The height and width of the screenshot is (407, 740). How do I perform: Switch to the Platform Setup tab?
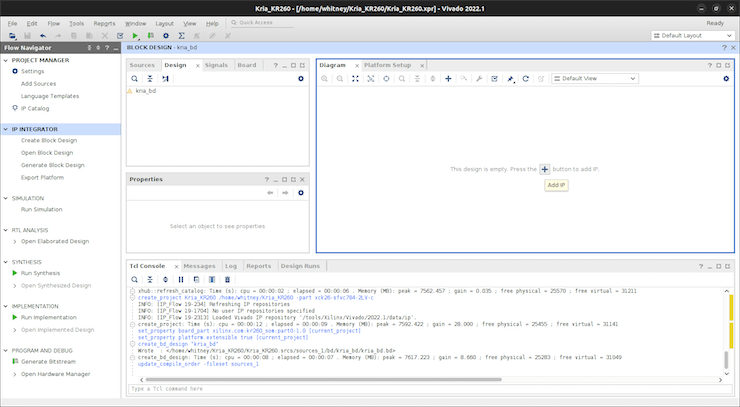pos(387,65)
